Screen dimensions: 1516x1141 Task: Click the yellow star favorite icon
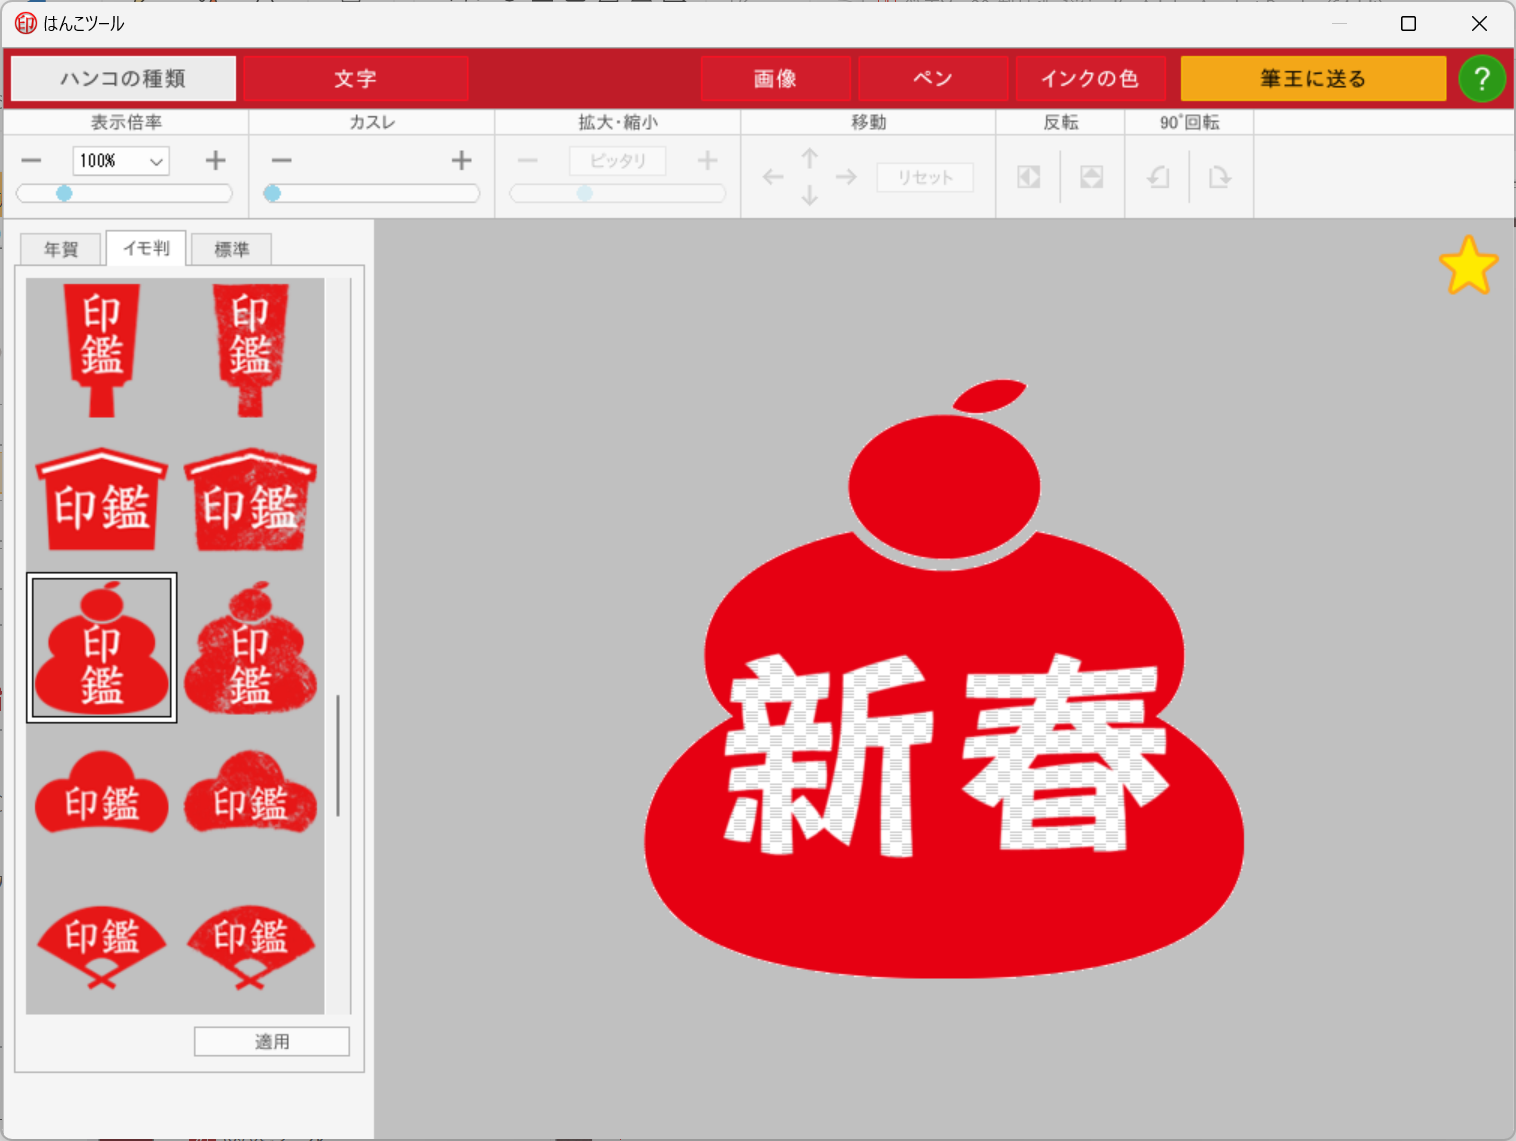1468,266
